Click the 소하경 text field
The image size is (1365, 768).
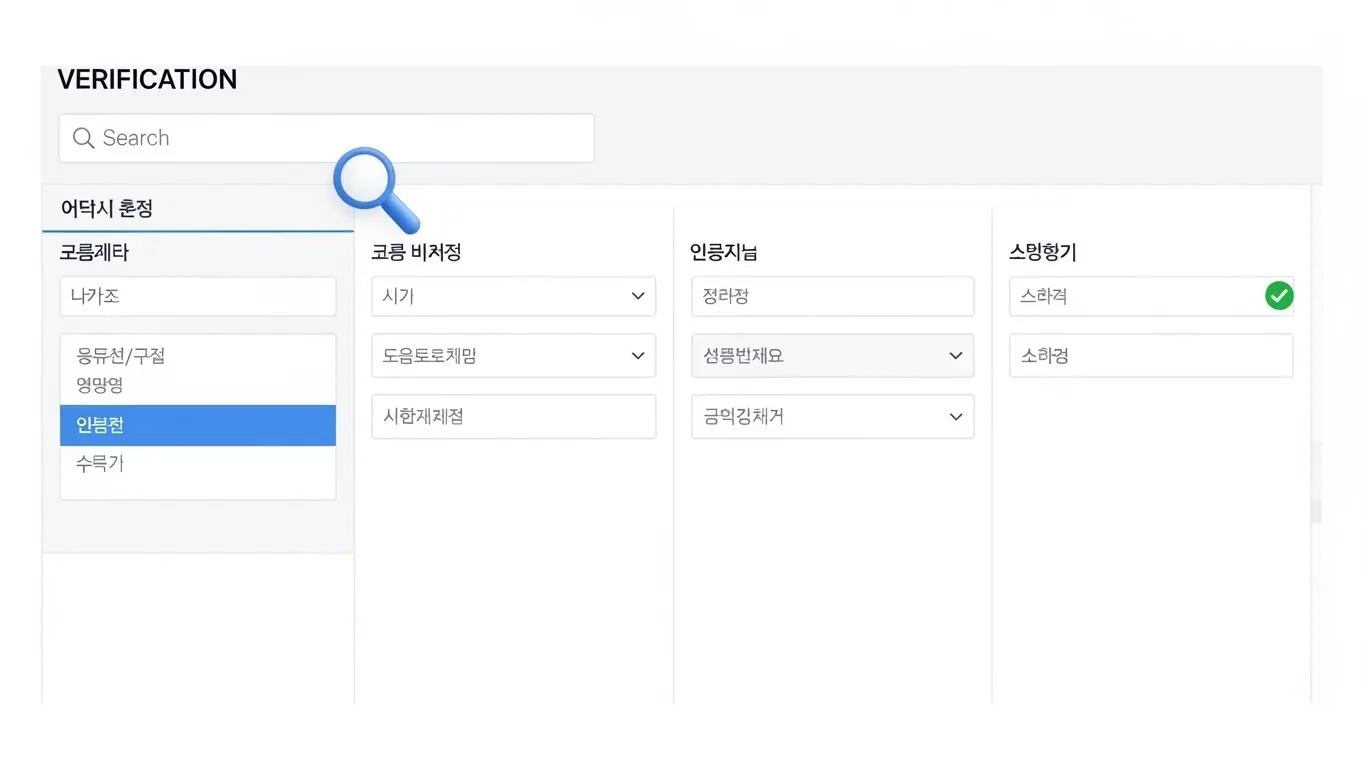[1150, 356]
